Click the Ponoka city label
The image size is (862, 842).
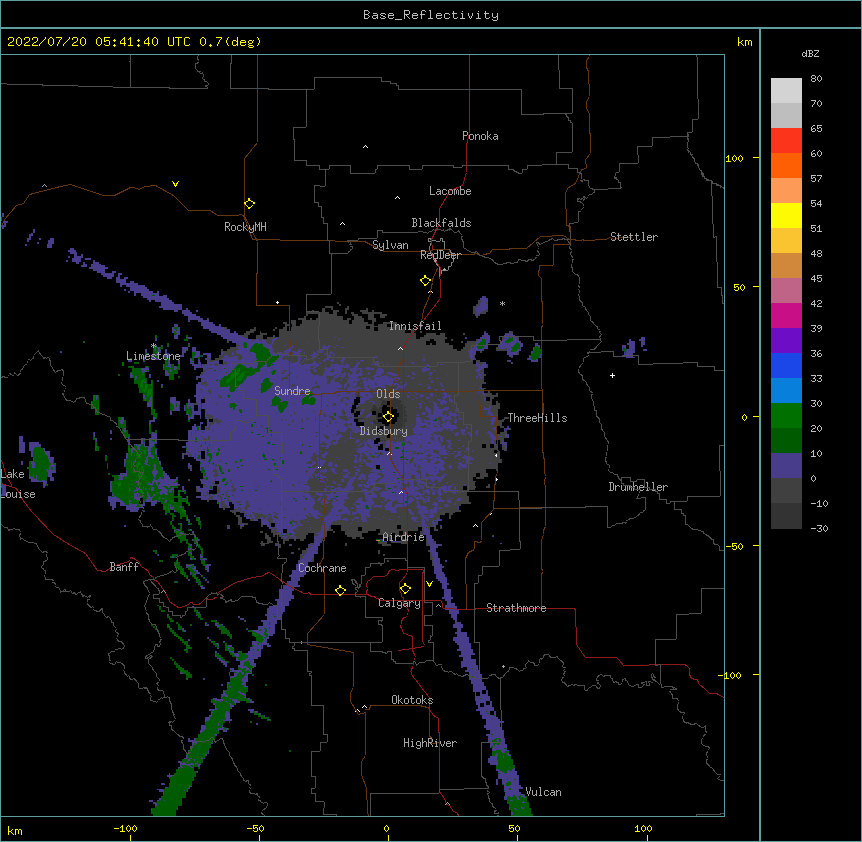(480, 136)
